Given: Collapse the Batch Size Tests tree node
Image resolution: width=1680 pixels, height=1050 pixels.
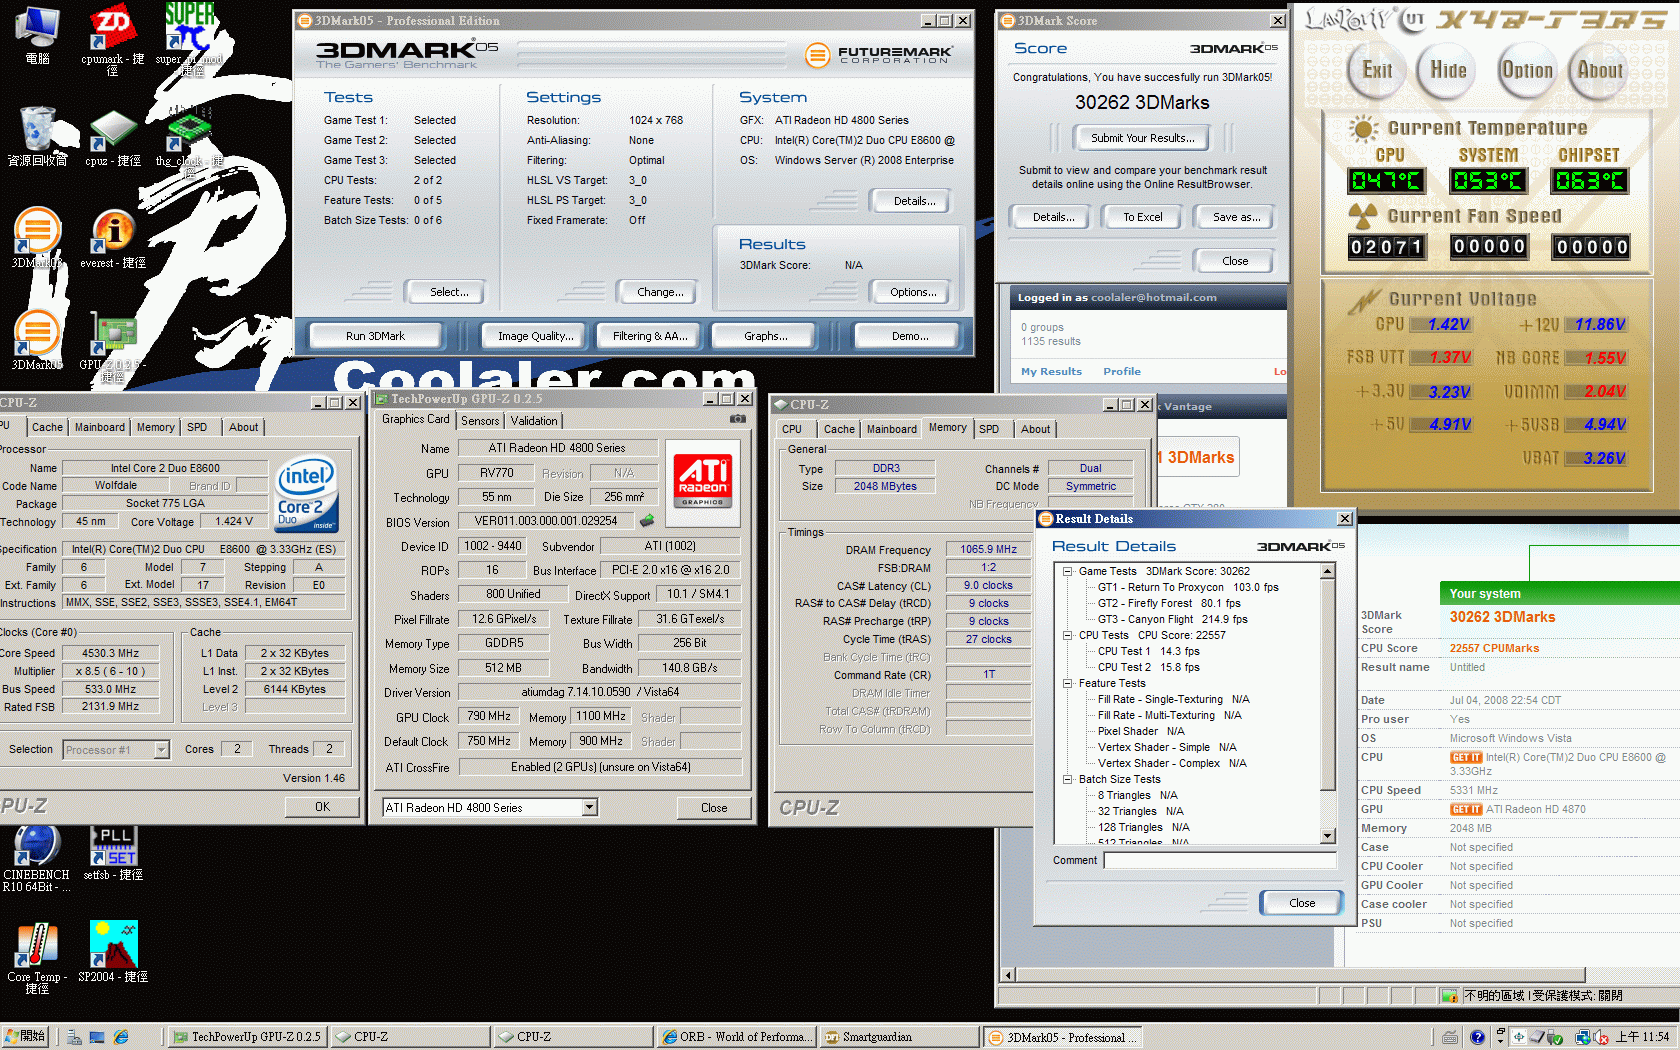Looking at the screenshot, I should pyautogui.click(x=1067, y=779).
